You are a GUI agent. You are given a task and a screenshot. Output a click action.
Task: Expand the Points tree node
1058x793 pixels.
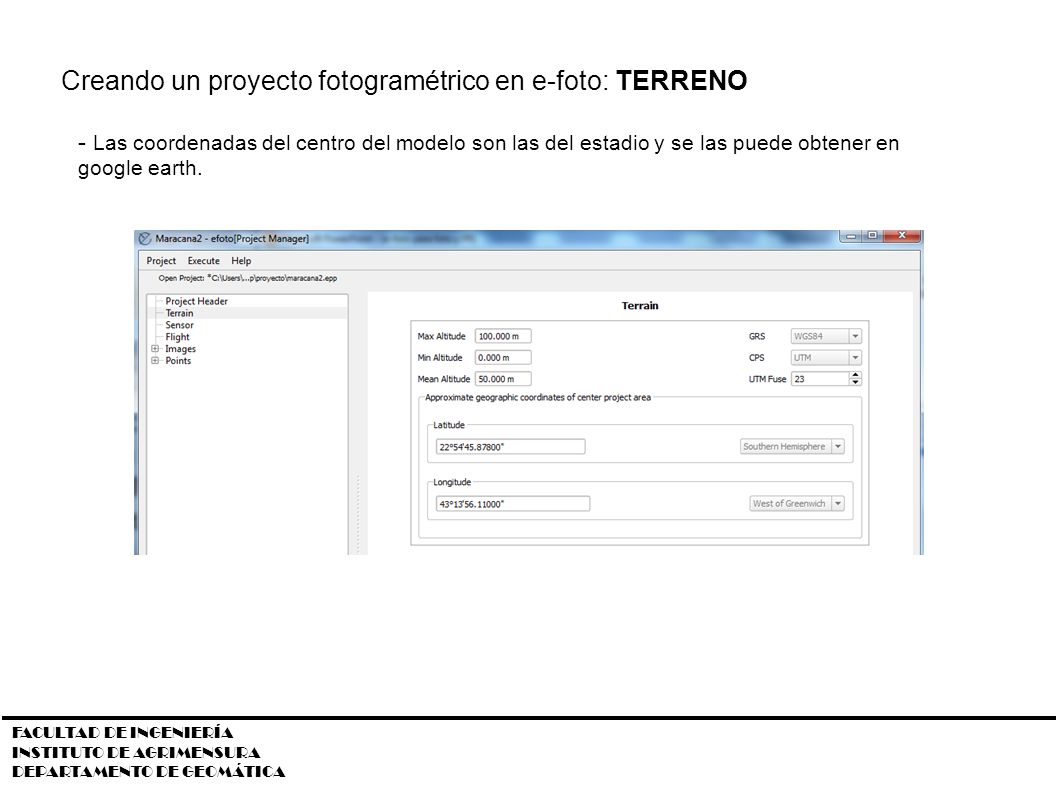[x=155, y=361]
